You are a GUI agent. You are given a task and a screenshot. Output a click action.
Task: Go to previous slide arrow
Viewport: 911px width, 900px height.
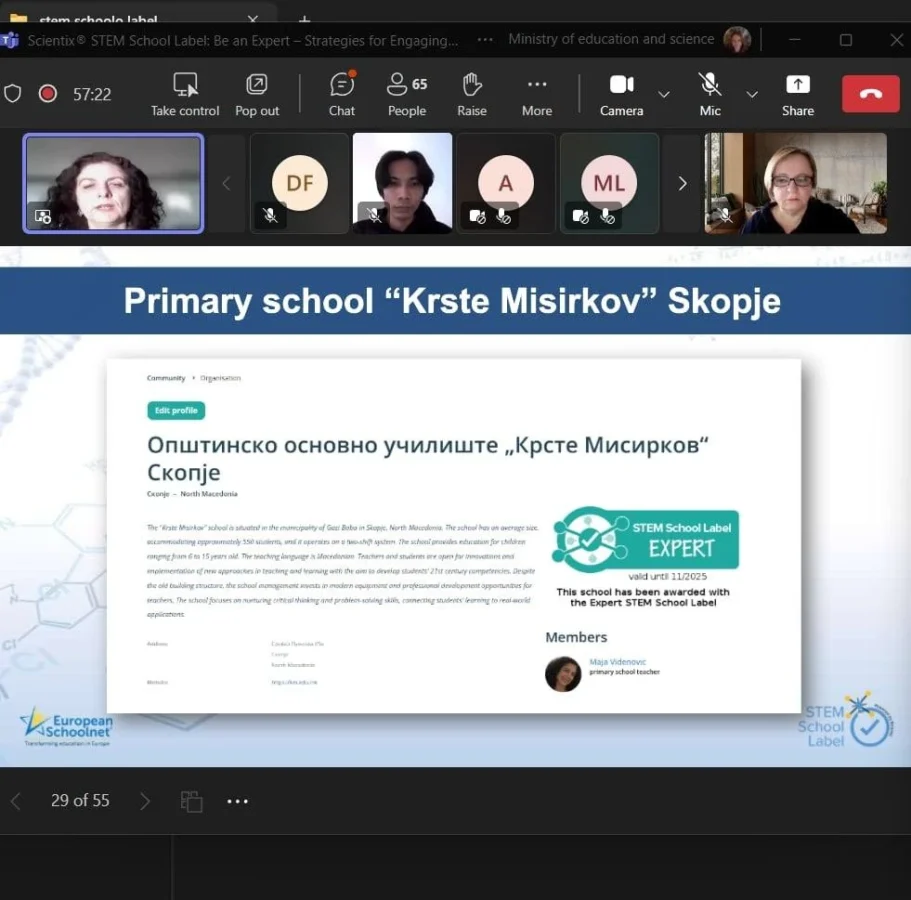tap(16, 801)
